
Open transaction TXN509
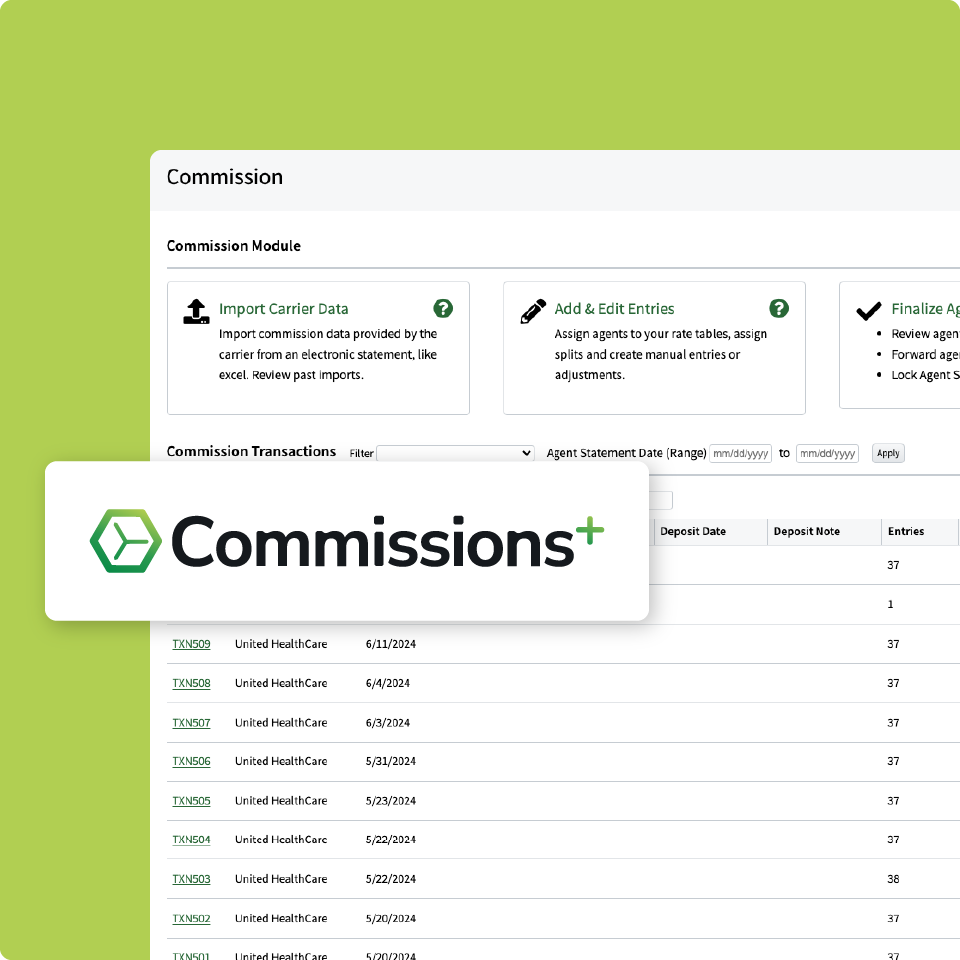coord(191,644)
